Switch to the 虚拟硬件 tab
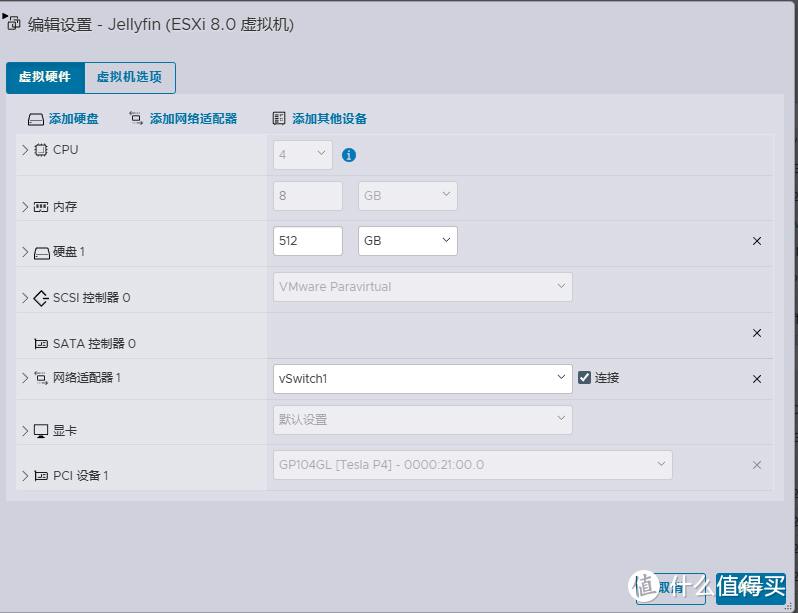Screen dimensions: 798x613 point(45,77)
